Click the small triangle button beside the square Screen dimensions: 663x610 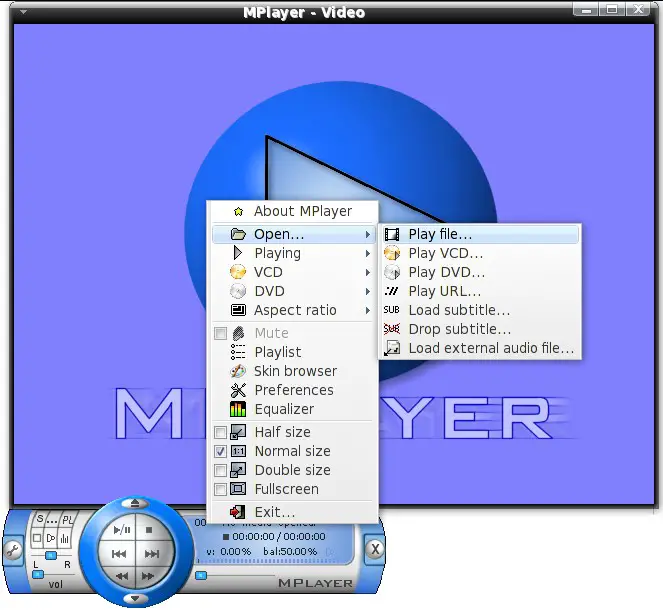[x=51, y=538]
